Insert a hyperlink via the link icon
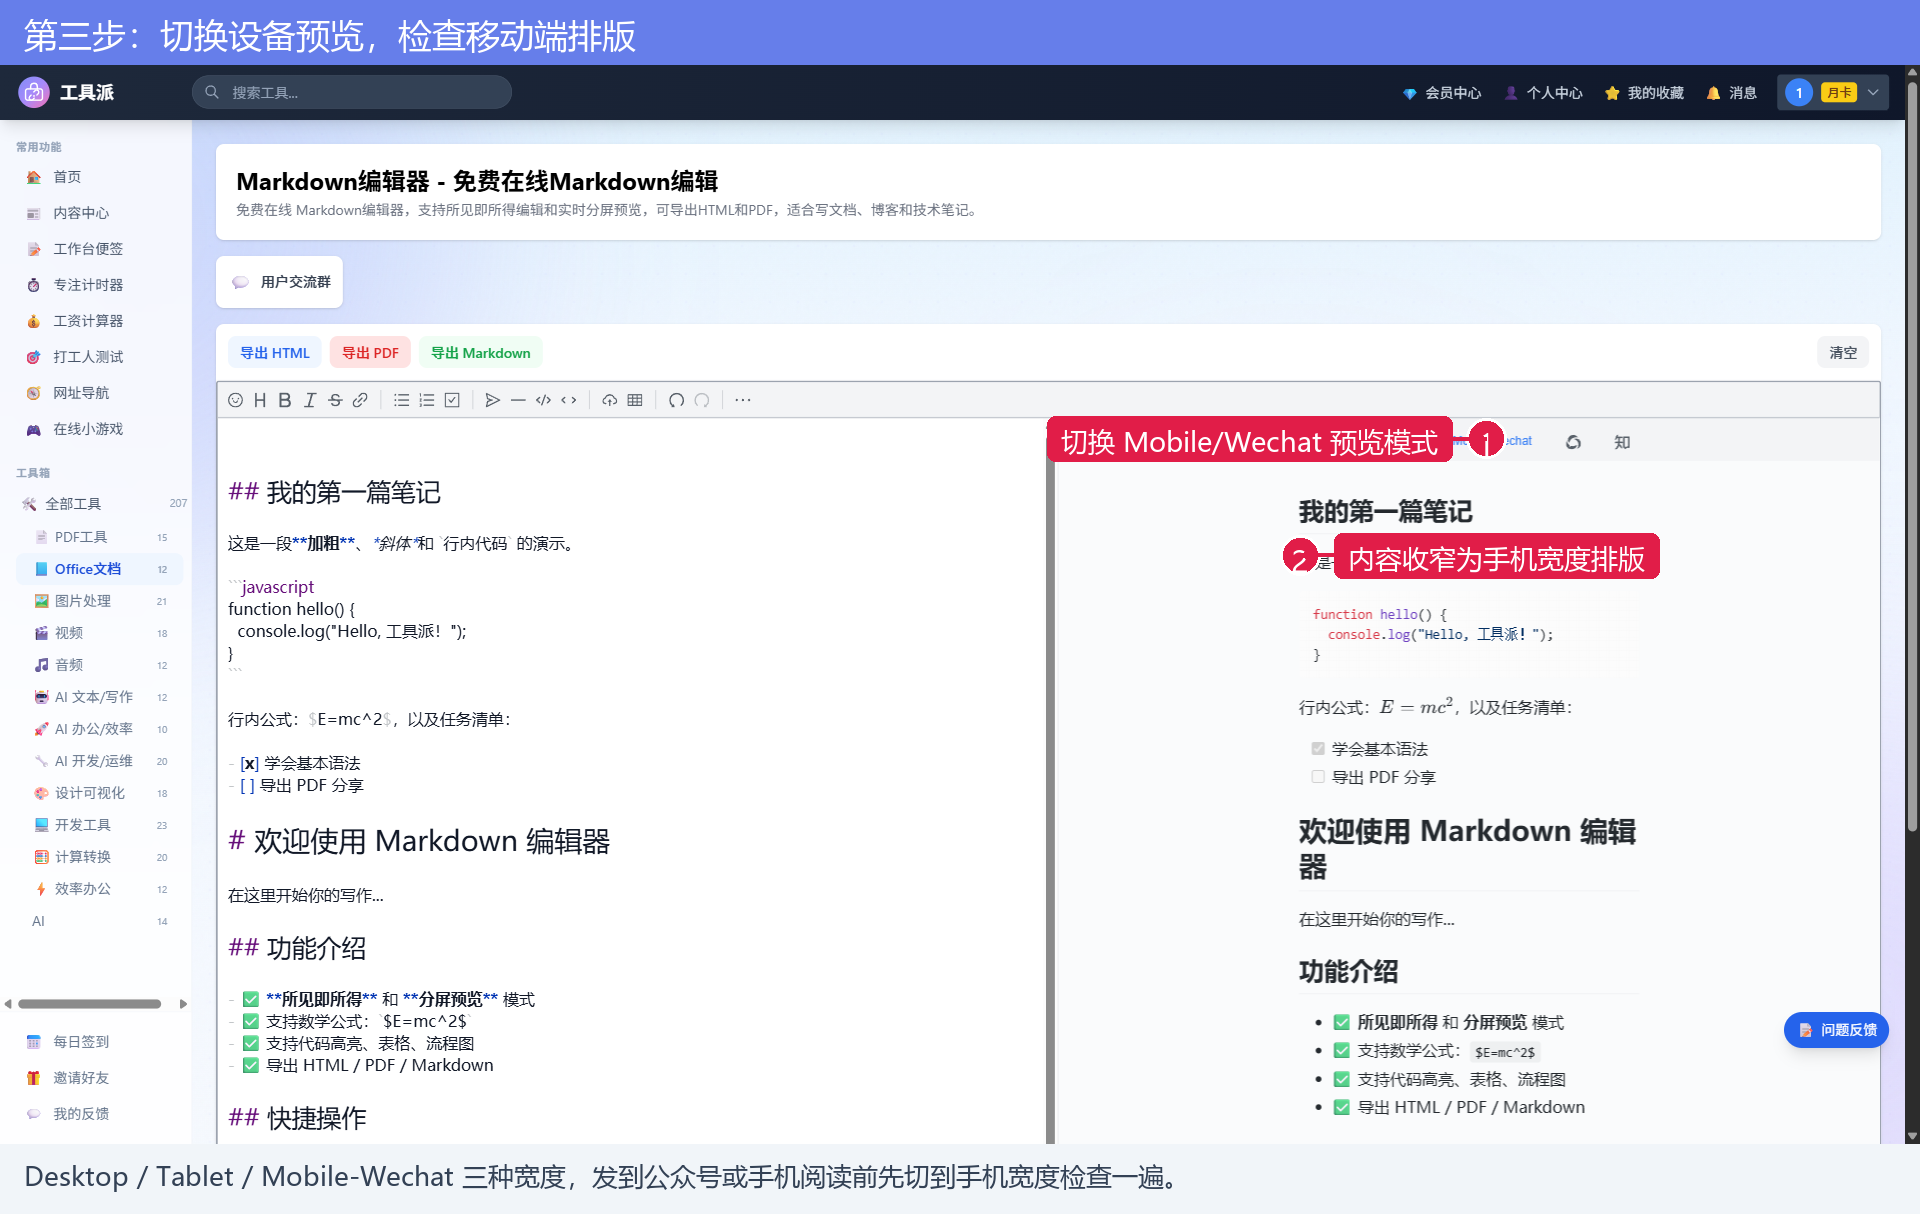The height and width of the screenshot is (1214, 1920). pyautogui.click(x=360, y=400)
